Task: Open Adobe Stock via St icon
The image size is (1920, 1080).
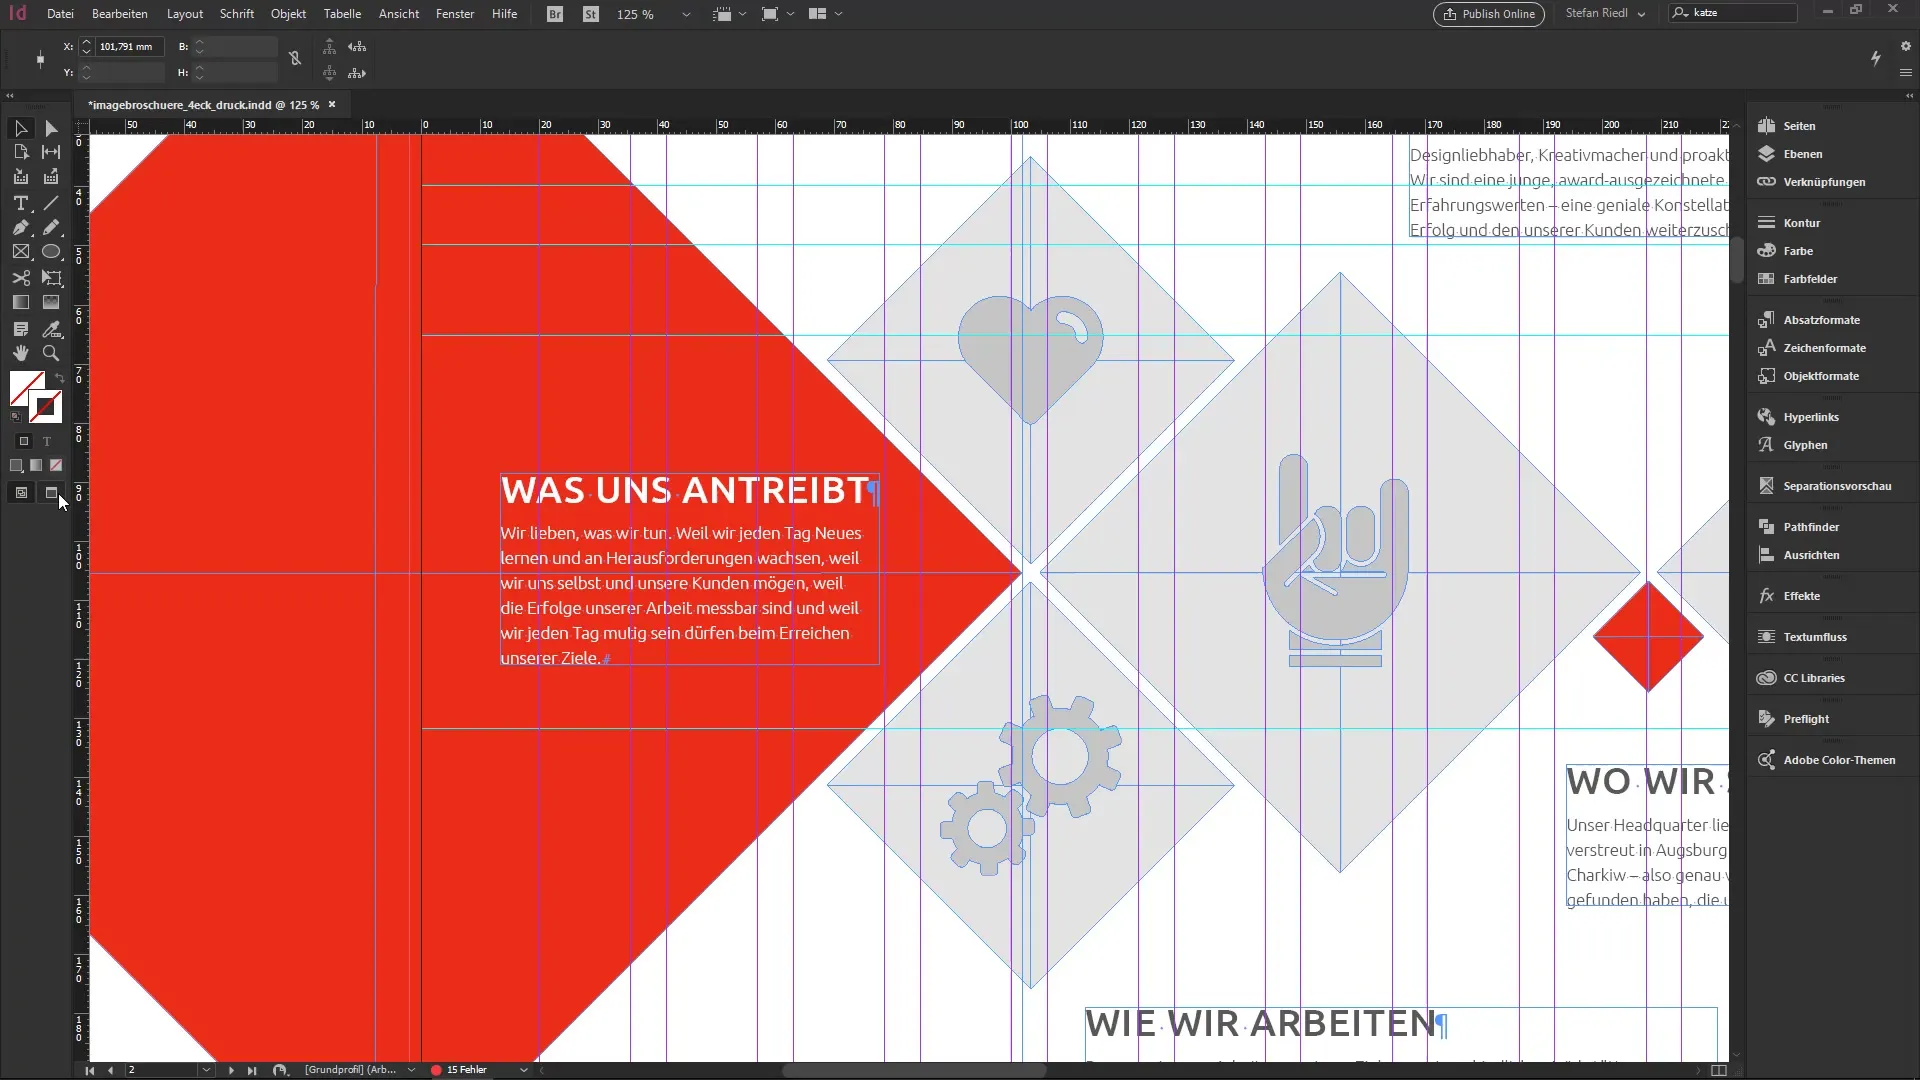Action: click(x=591, y=14)
